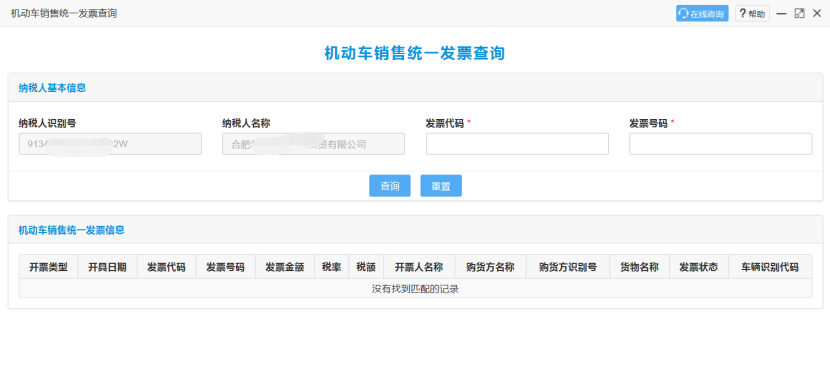Close the 机动车销售统一发票查询 window
This screenshot has height=373, width=830.
(817, 14)
